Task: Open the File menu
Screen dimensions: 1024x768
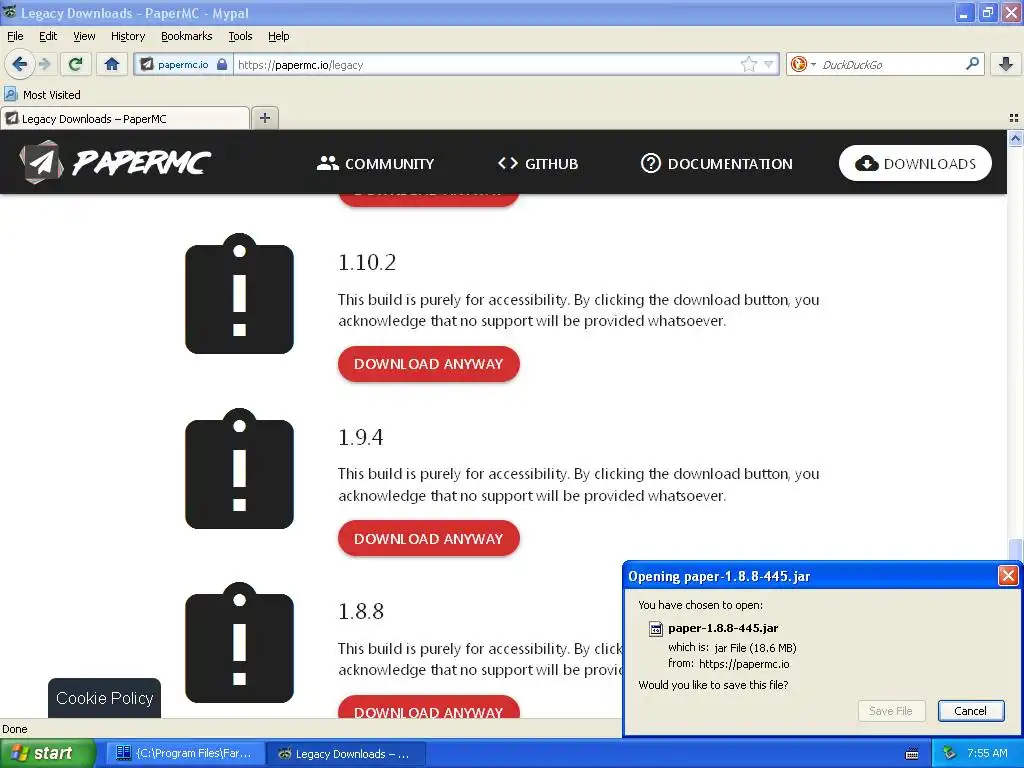Action: [x=15, y=36]
